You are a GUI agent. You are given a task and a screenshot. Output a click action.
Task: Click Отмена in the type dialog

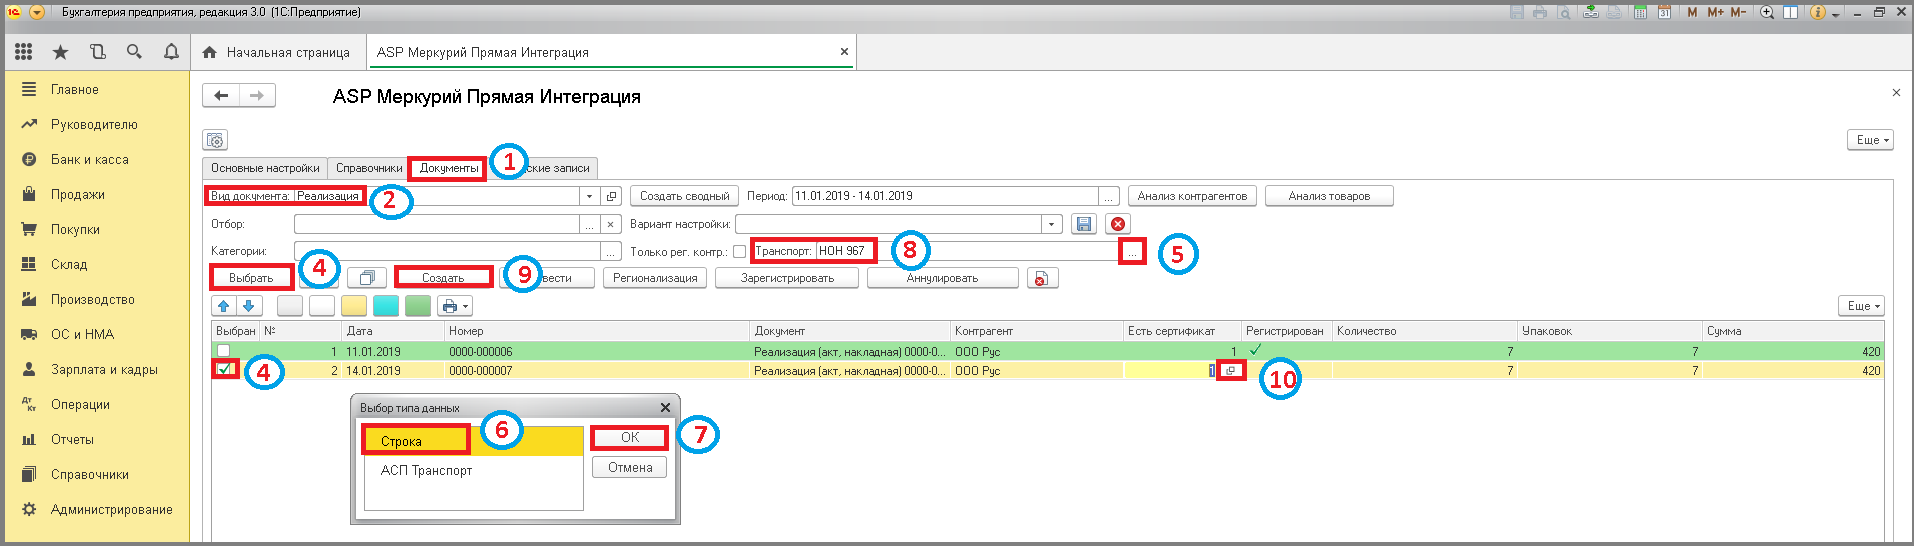(x=629, y=467)
